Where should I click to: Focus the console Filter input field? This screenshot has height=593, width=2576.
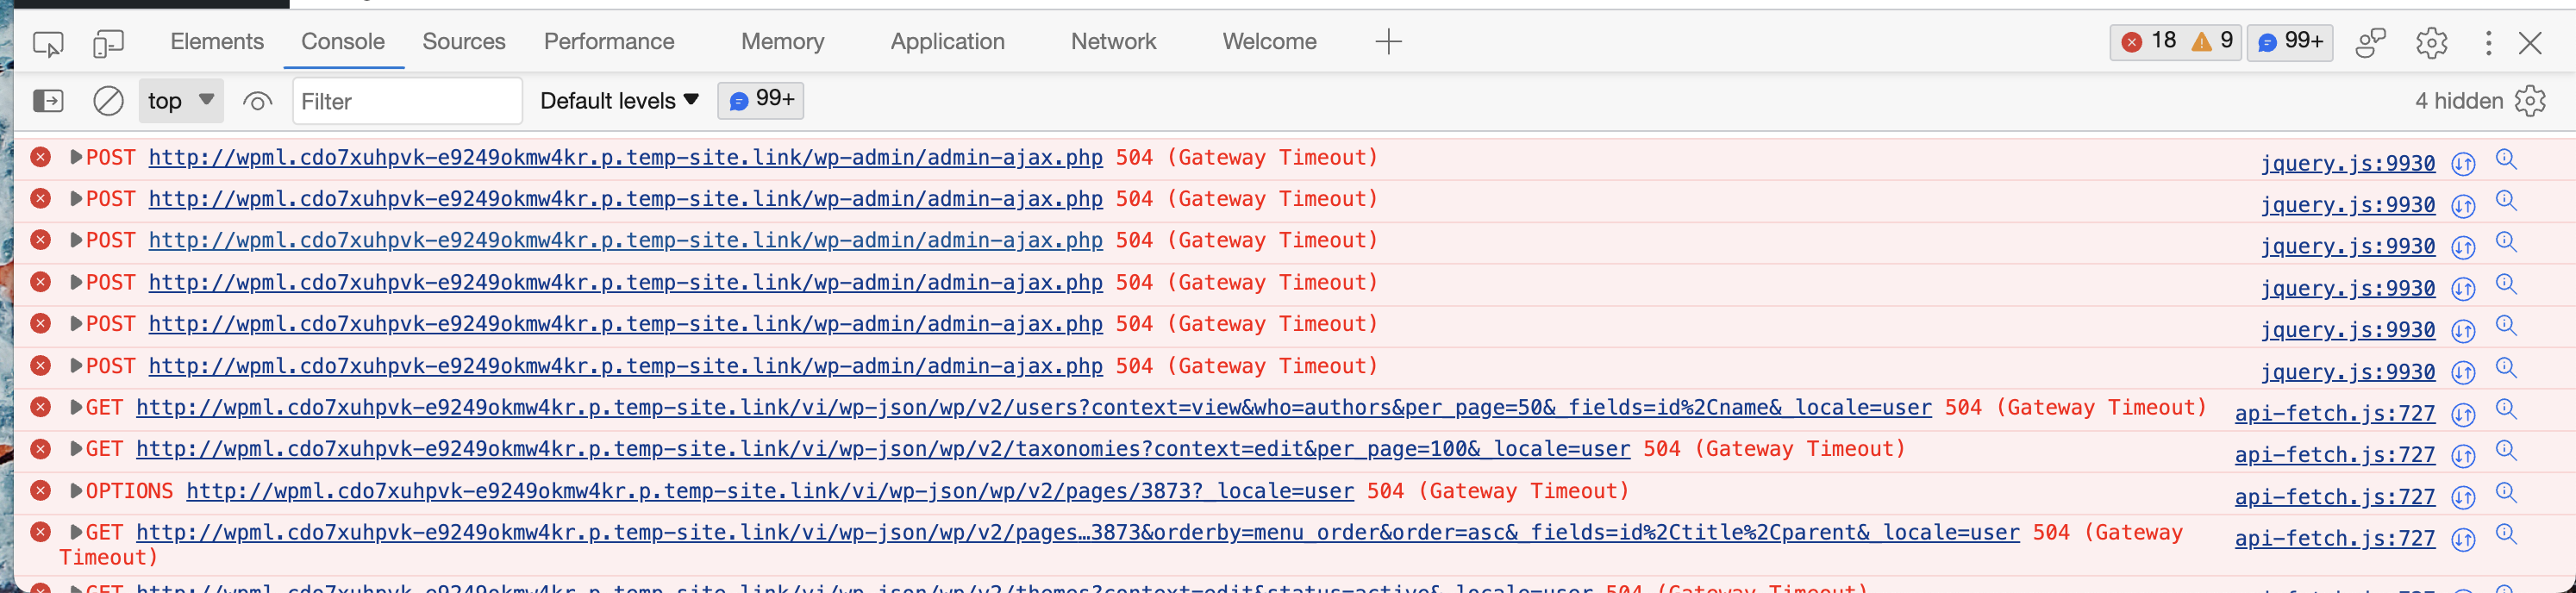407,101
